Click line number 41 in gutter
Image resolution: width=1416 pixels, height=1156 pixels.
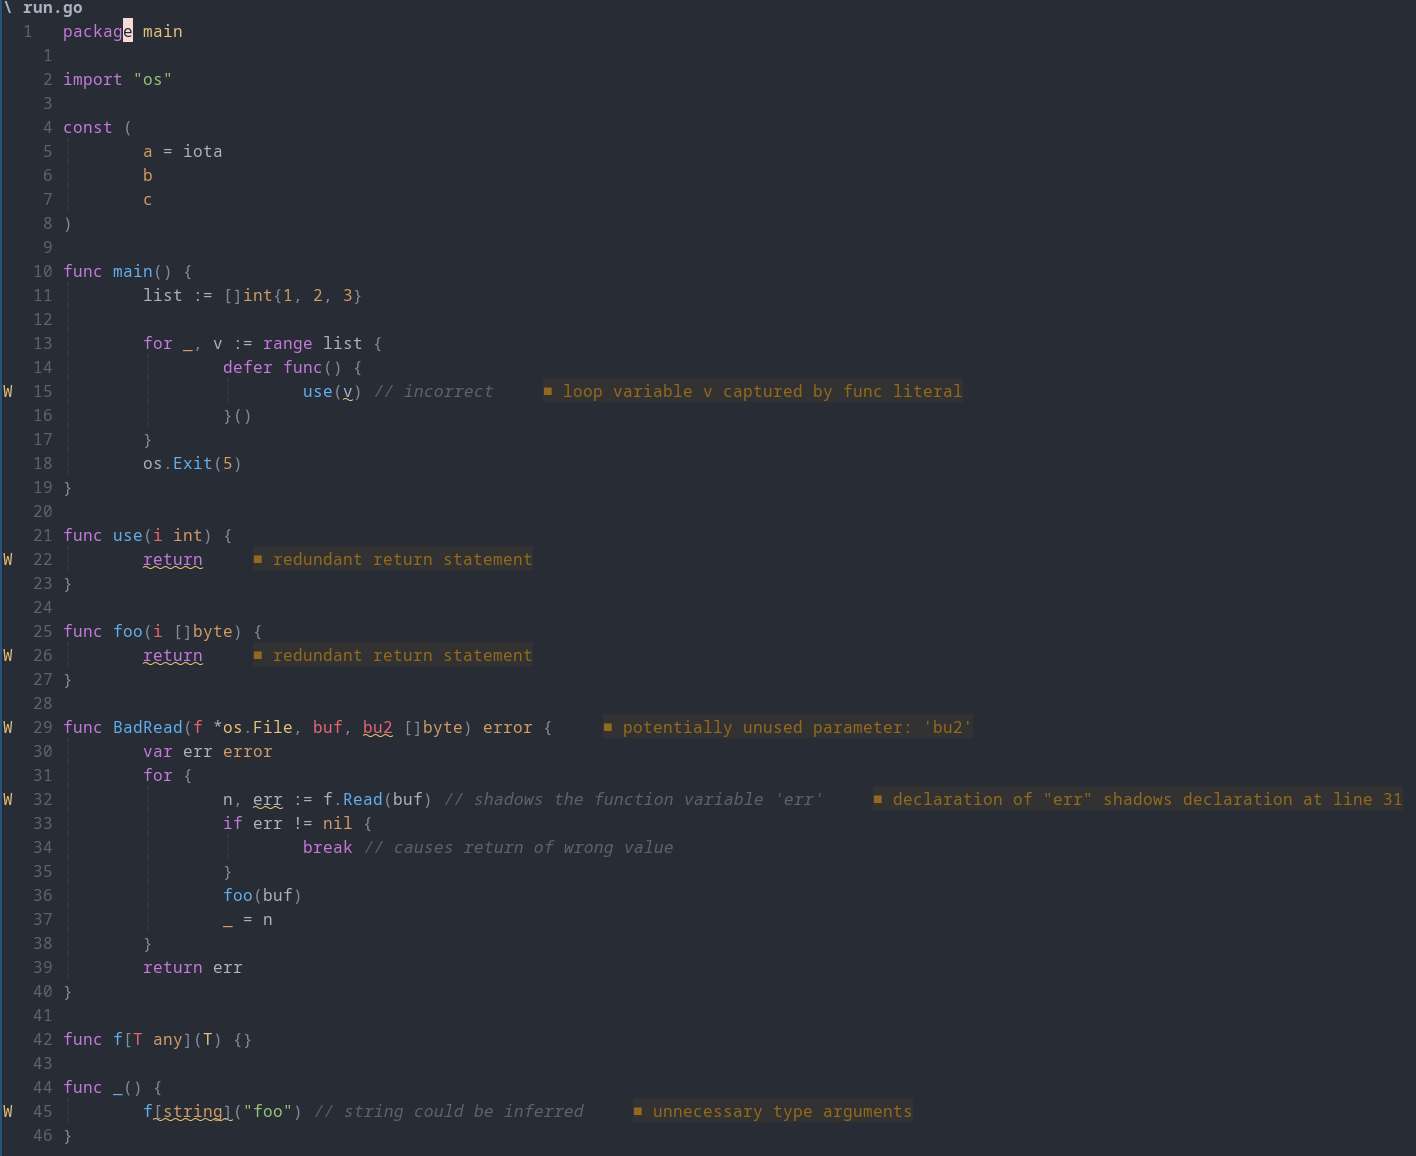point(43,1015)
